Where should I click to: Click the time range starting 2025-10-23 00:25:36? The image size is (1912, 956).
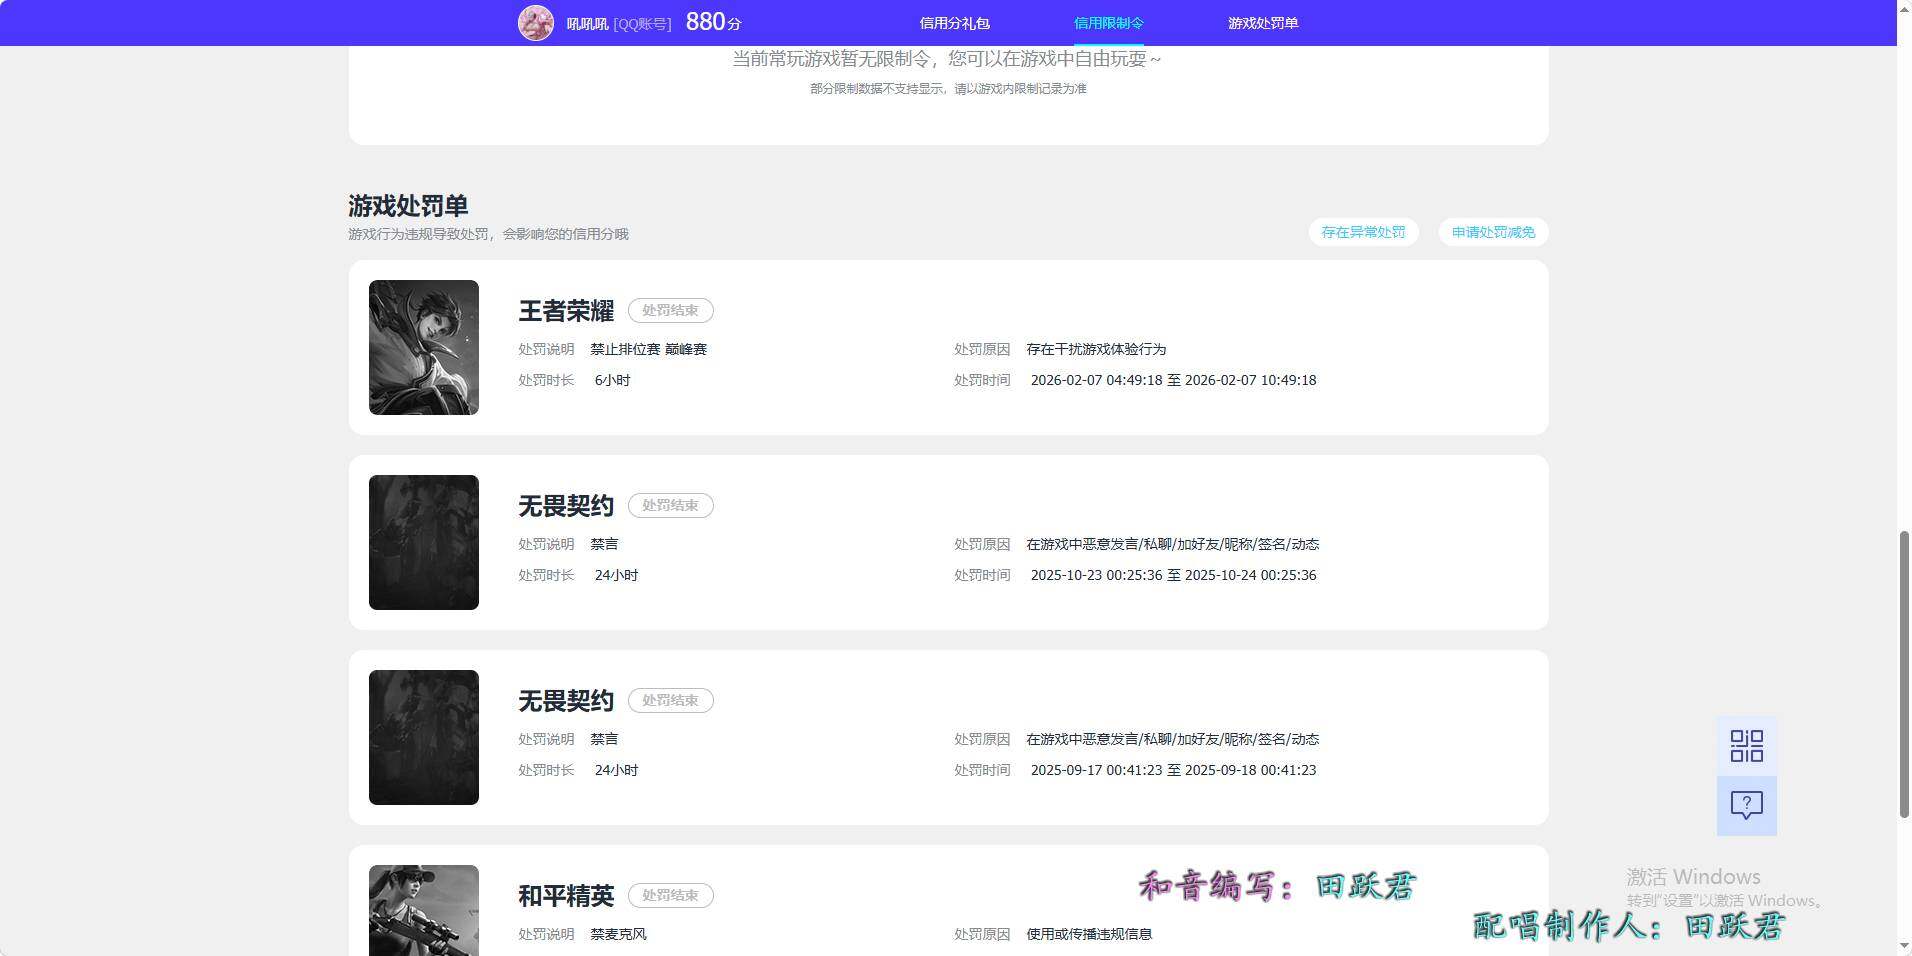point(1173,575)
